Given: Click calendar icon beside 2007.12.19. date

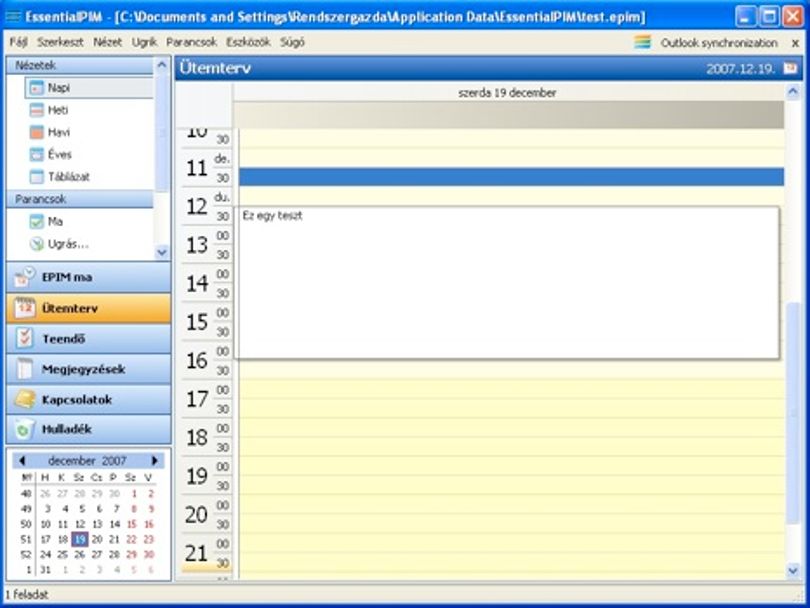Looking at the screenshot, I should coord(790,68).
